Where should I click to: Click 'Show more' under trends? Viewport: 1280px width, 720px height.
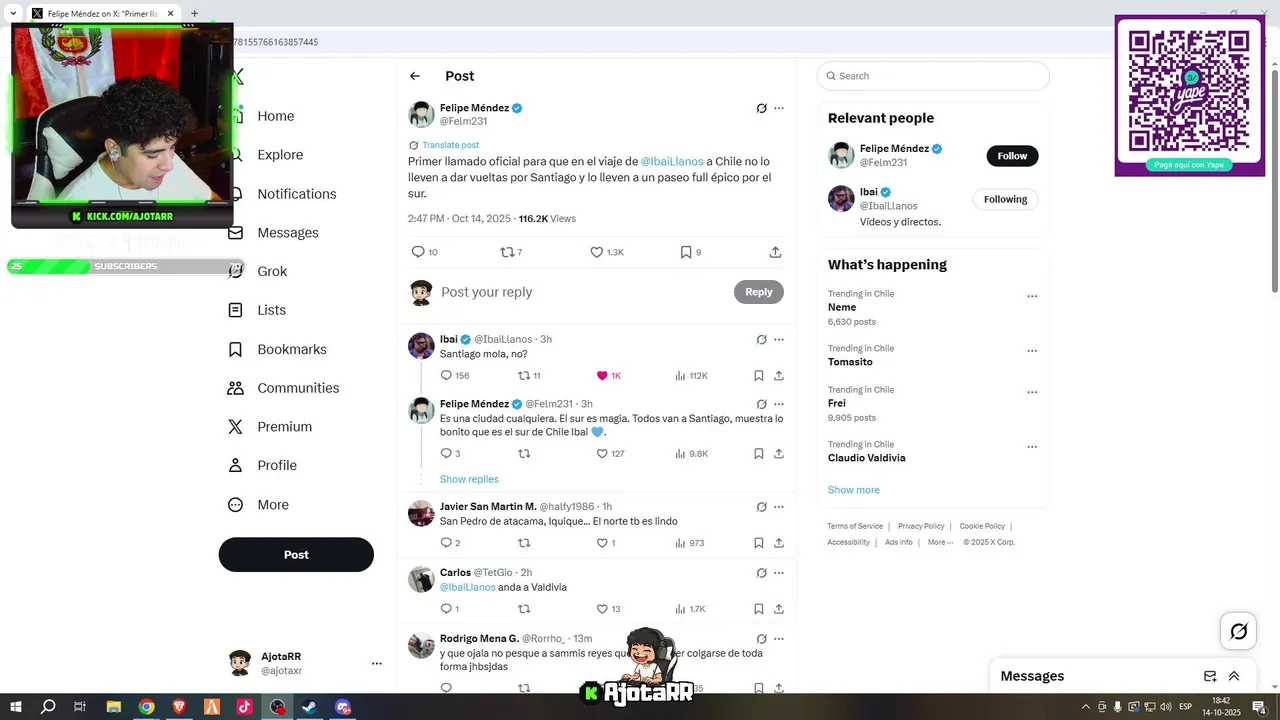[854, 490]
